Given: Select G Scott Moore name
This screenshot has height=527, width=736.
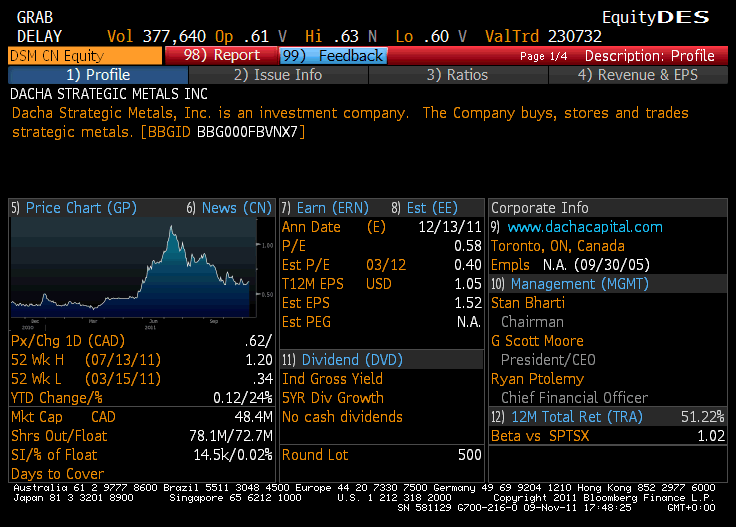Looking at the screenshot, I should 537,341.
